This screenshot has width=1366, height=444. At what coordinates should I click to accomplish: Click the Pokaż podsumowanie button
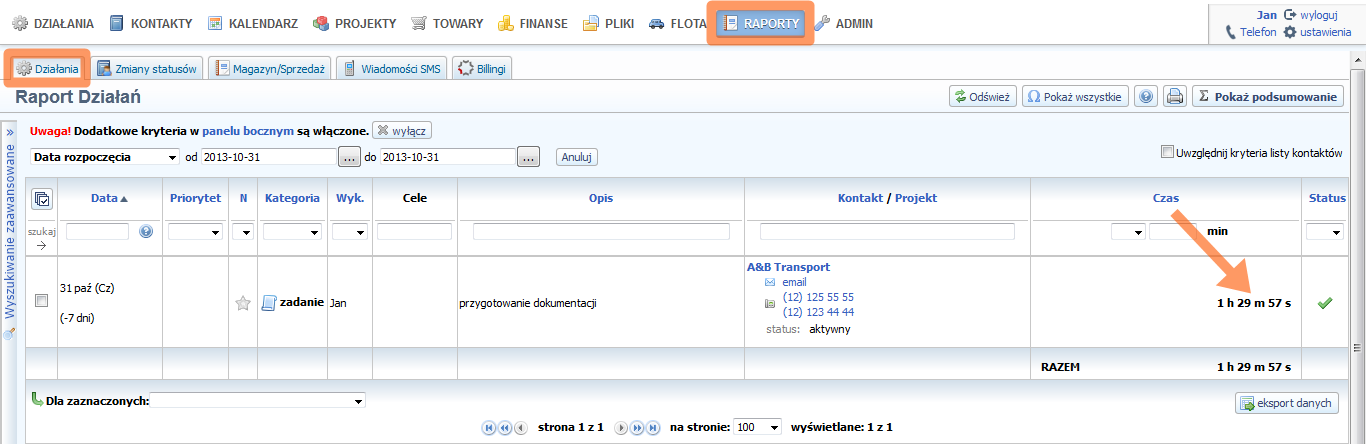coord(1266,96)
